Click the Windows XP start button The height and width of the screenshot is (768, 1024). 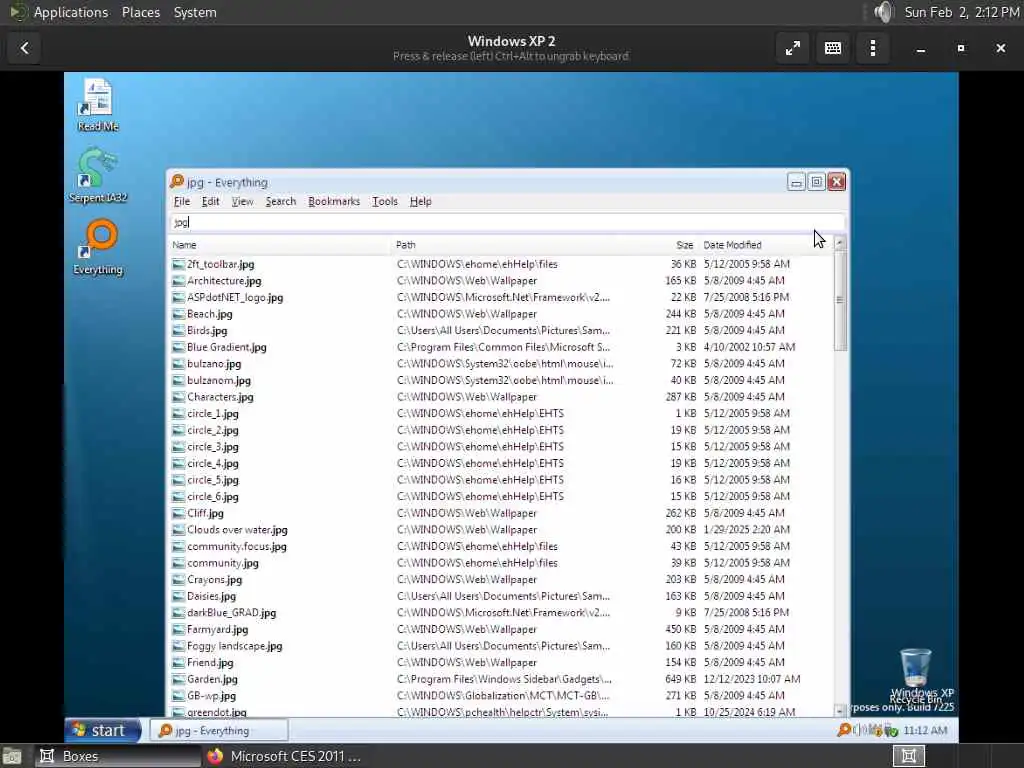point(103,730)
